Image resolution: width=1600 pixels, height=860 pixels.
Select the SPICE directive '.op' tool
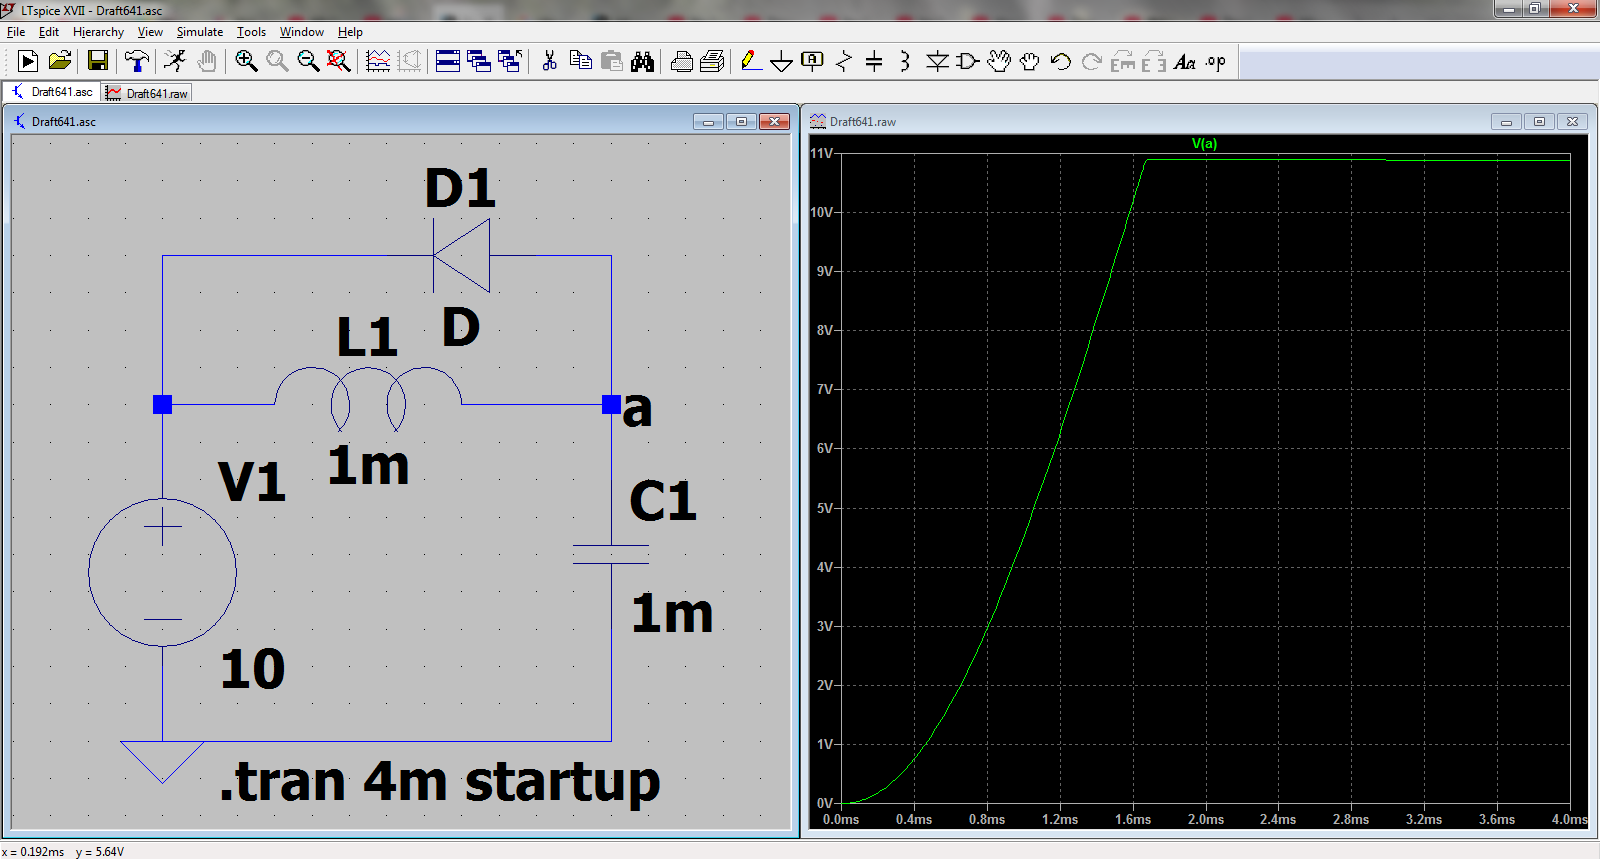pos(1216,61)
